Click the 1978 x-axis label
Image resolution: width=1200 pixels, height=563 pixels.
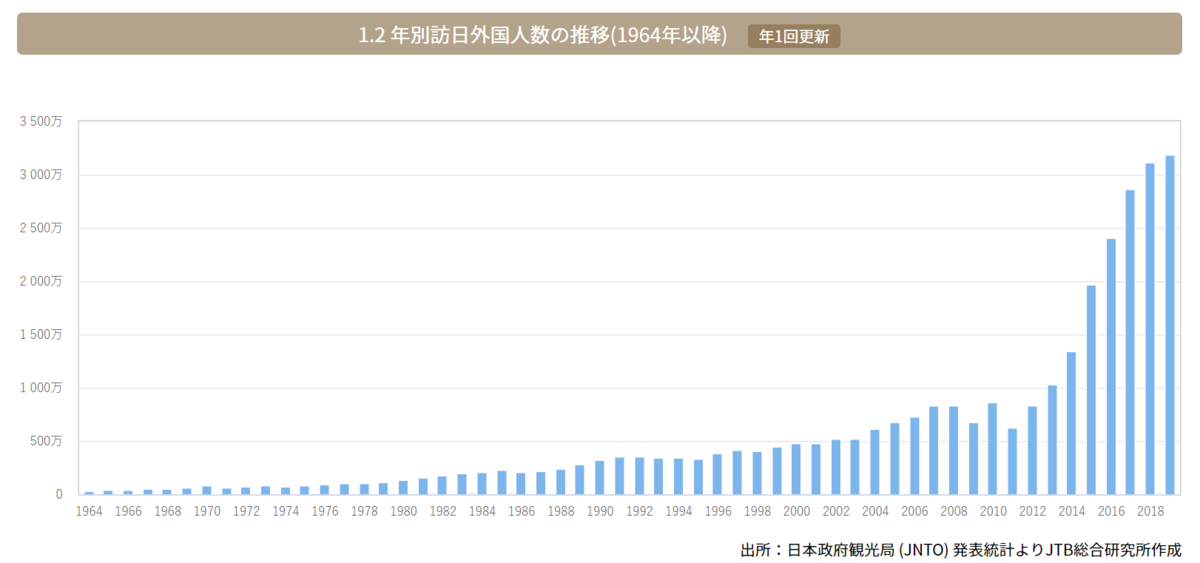coord(364,511)
